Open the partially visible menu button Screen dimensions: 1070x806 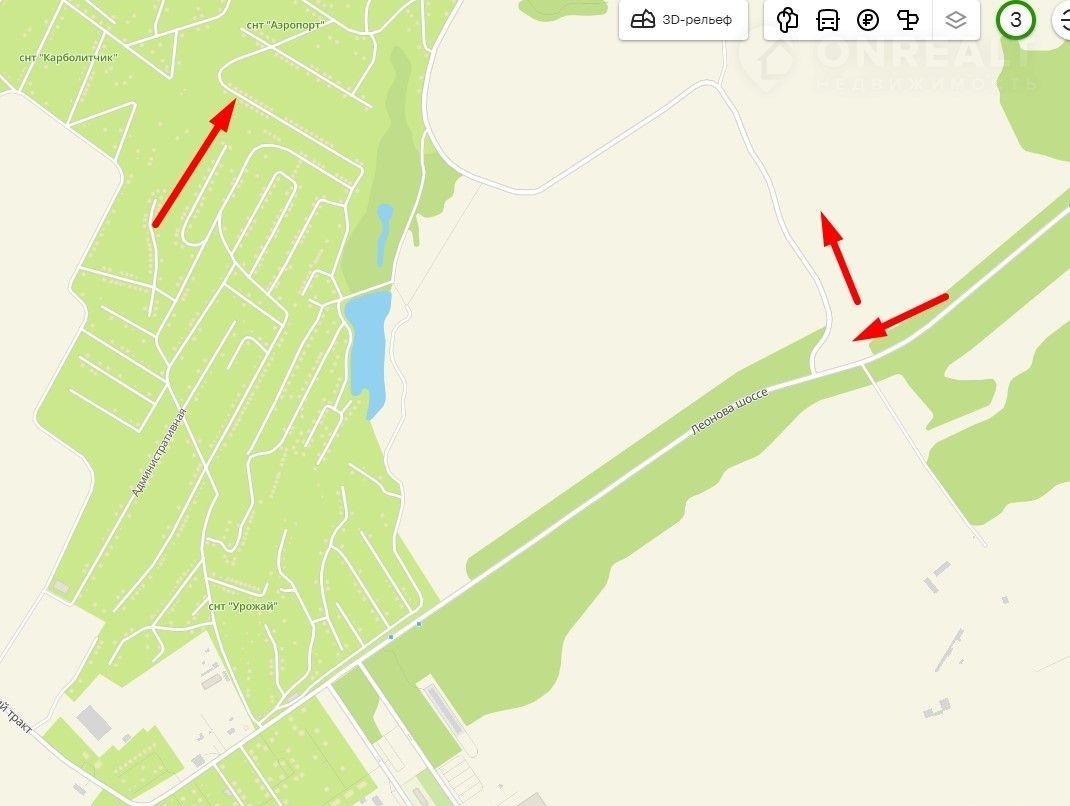(x=1062, y=20)
